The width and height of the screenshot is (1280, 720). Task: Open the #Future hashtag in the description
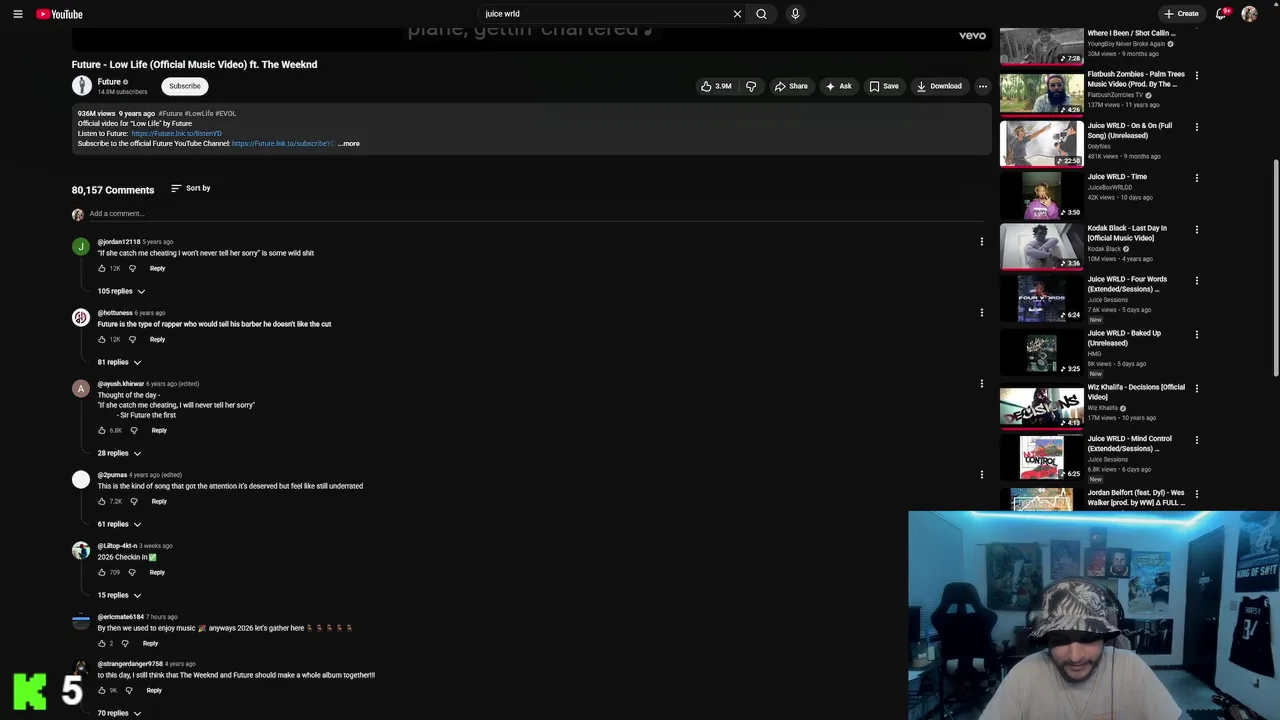point(170,114)
